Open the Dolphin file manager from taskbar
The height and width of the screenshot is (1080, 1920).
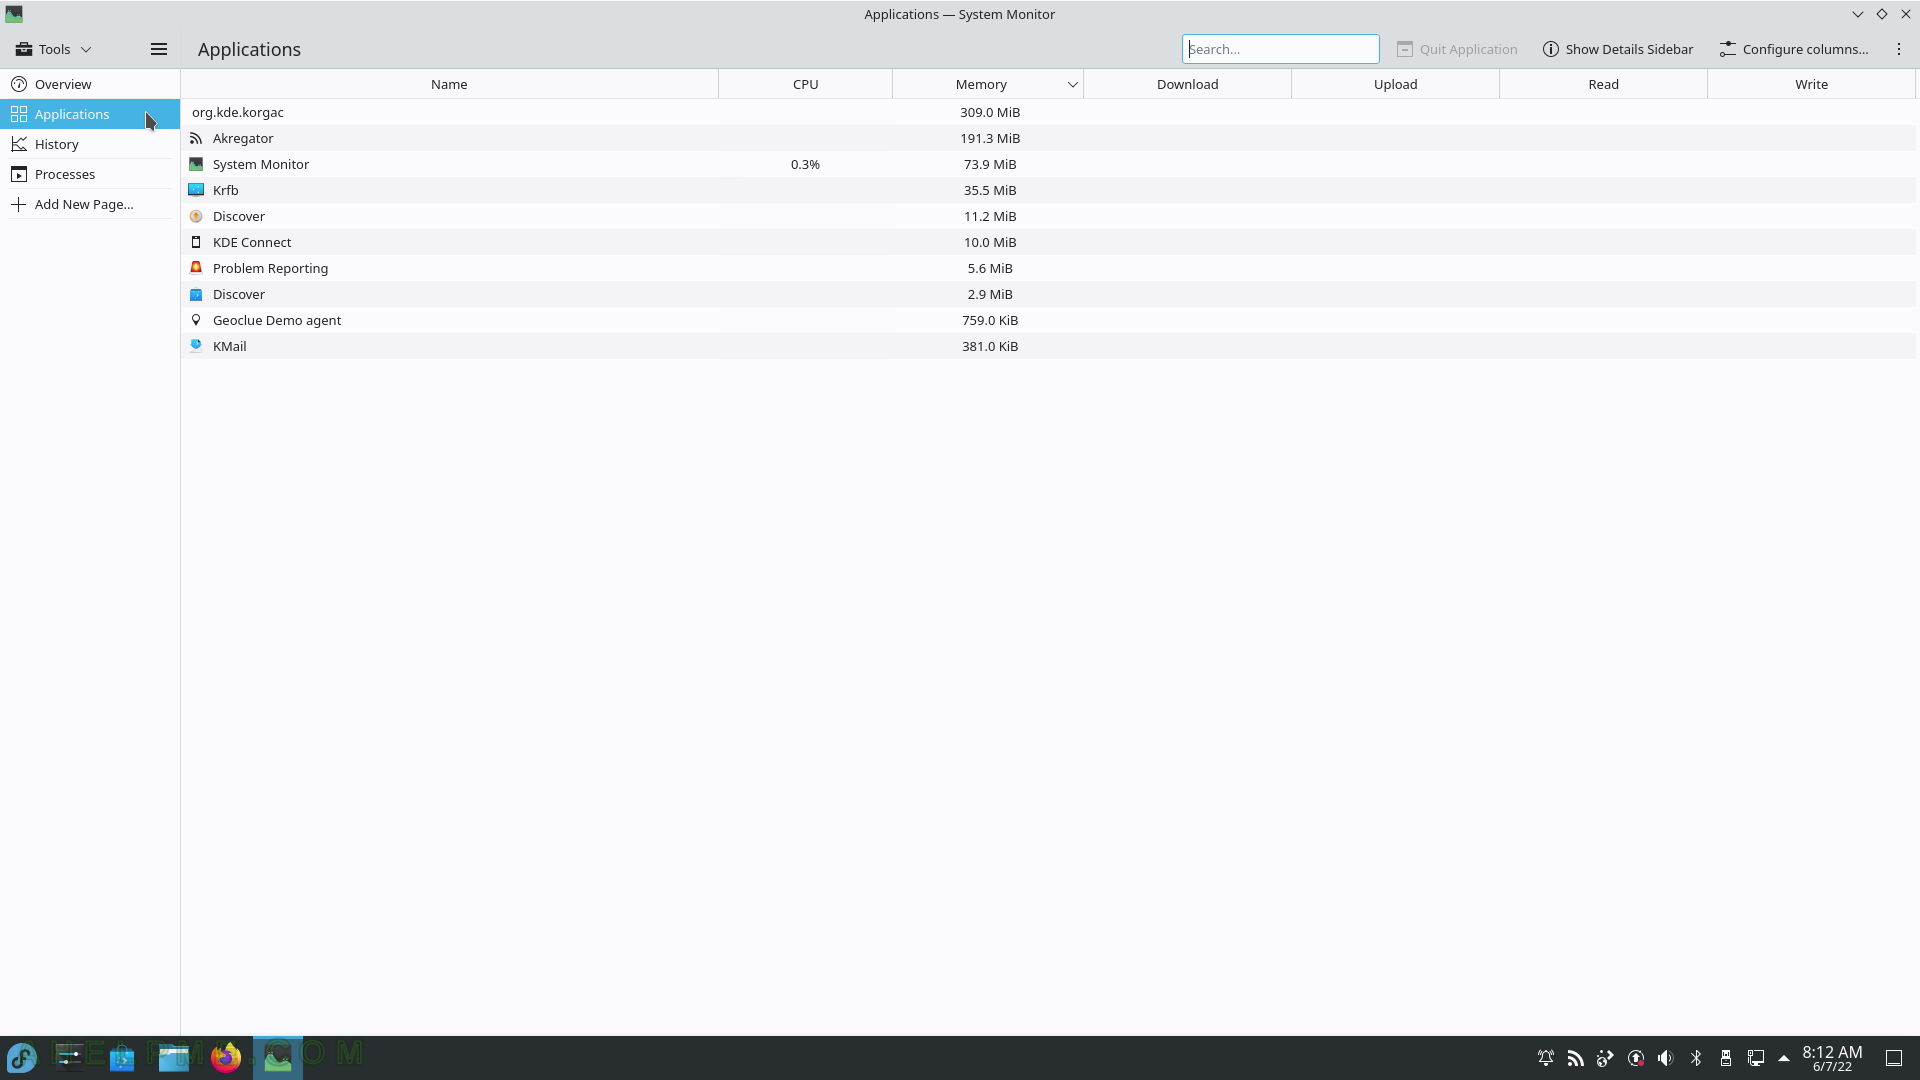pos(174,1058)
